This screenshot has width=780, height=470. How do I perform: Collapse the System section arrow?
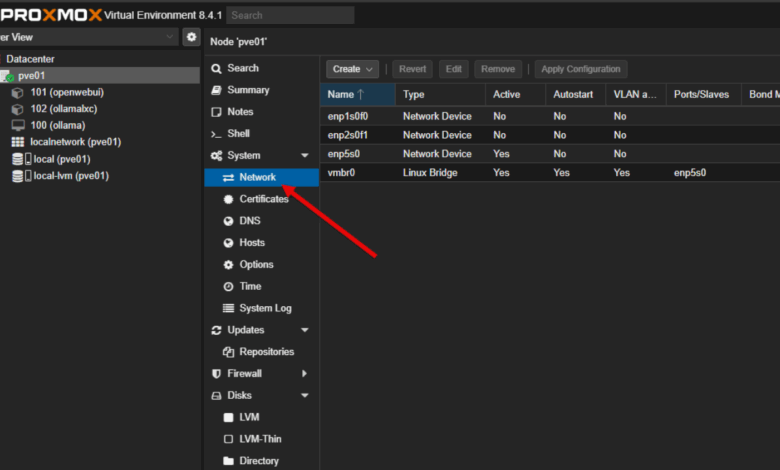(304, 156)
